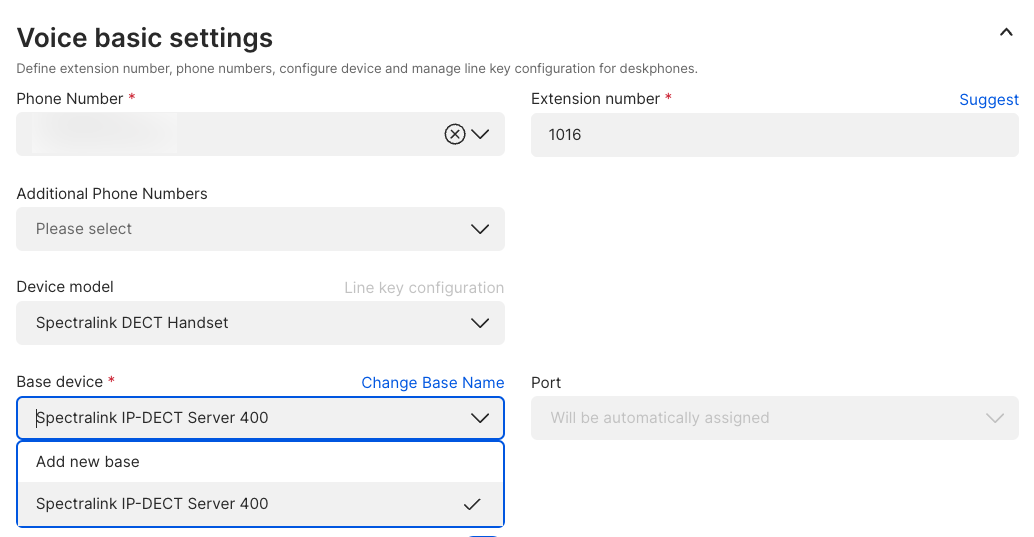Click the Port label

pos(546,383)
